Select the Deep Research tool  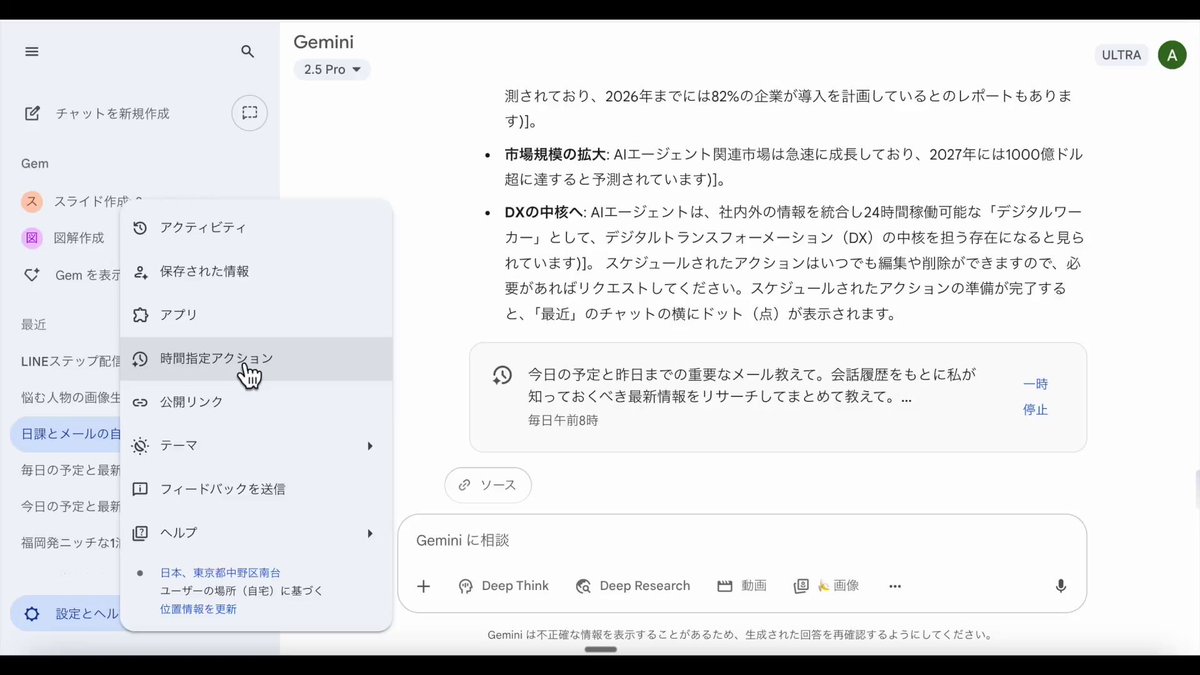tap(632, 586)
